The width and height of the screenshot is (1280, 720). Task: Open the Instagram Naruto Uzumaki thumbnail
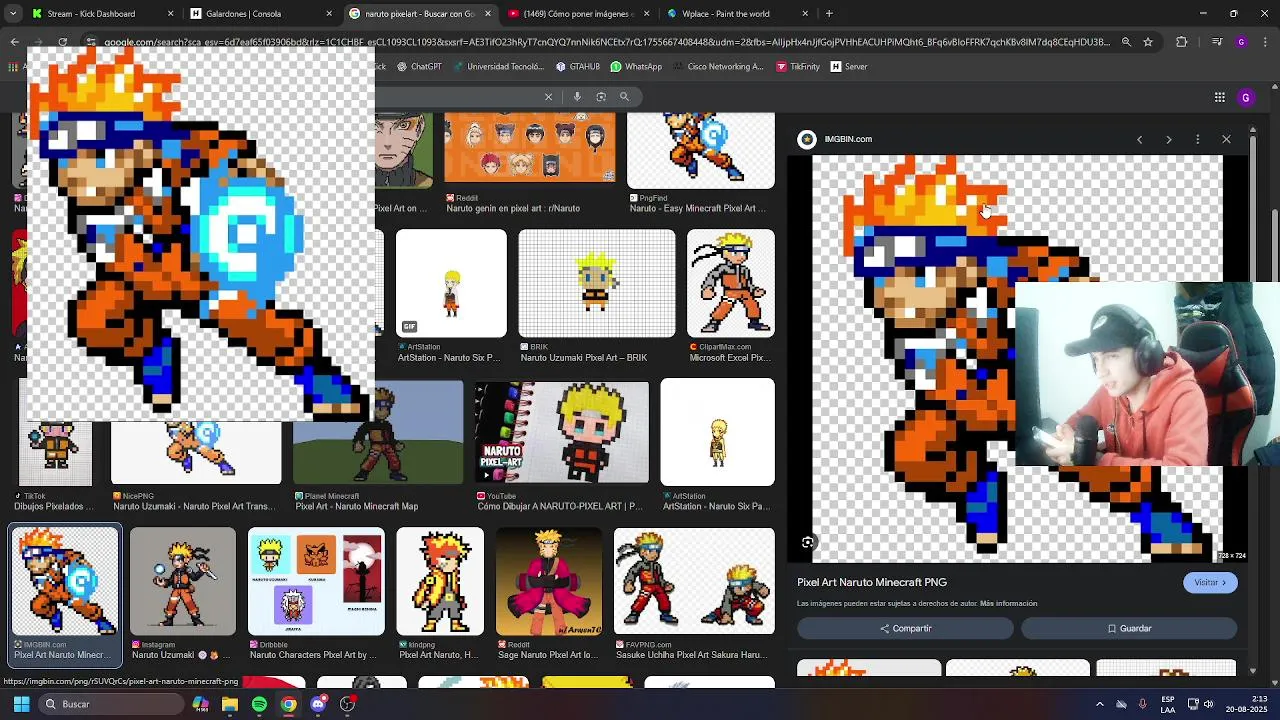click(183, 582)
